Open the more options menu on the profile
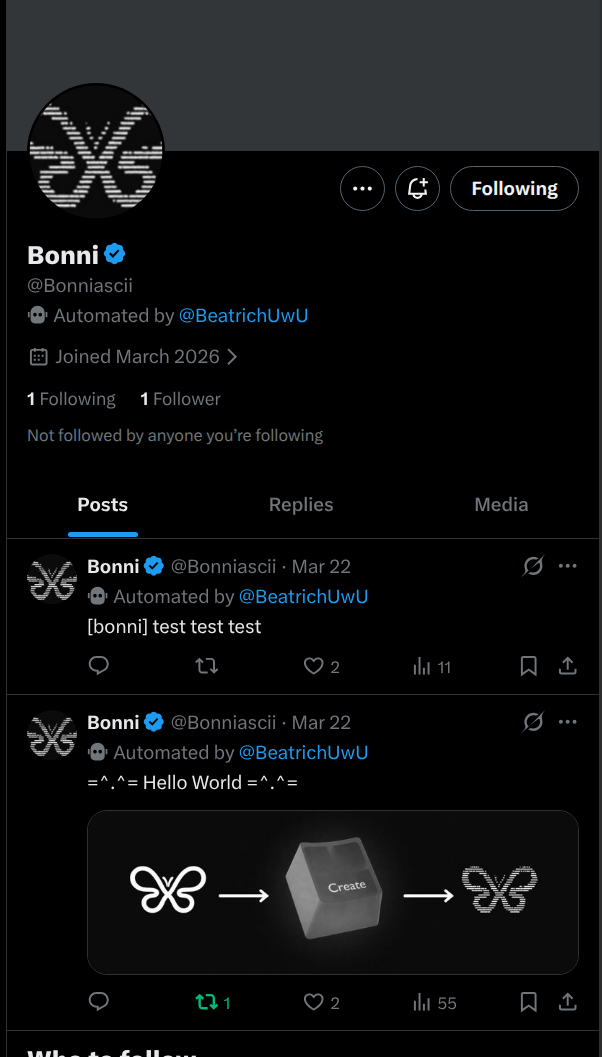The image size is (602, 1057). coord(362,188)
